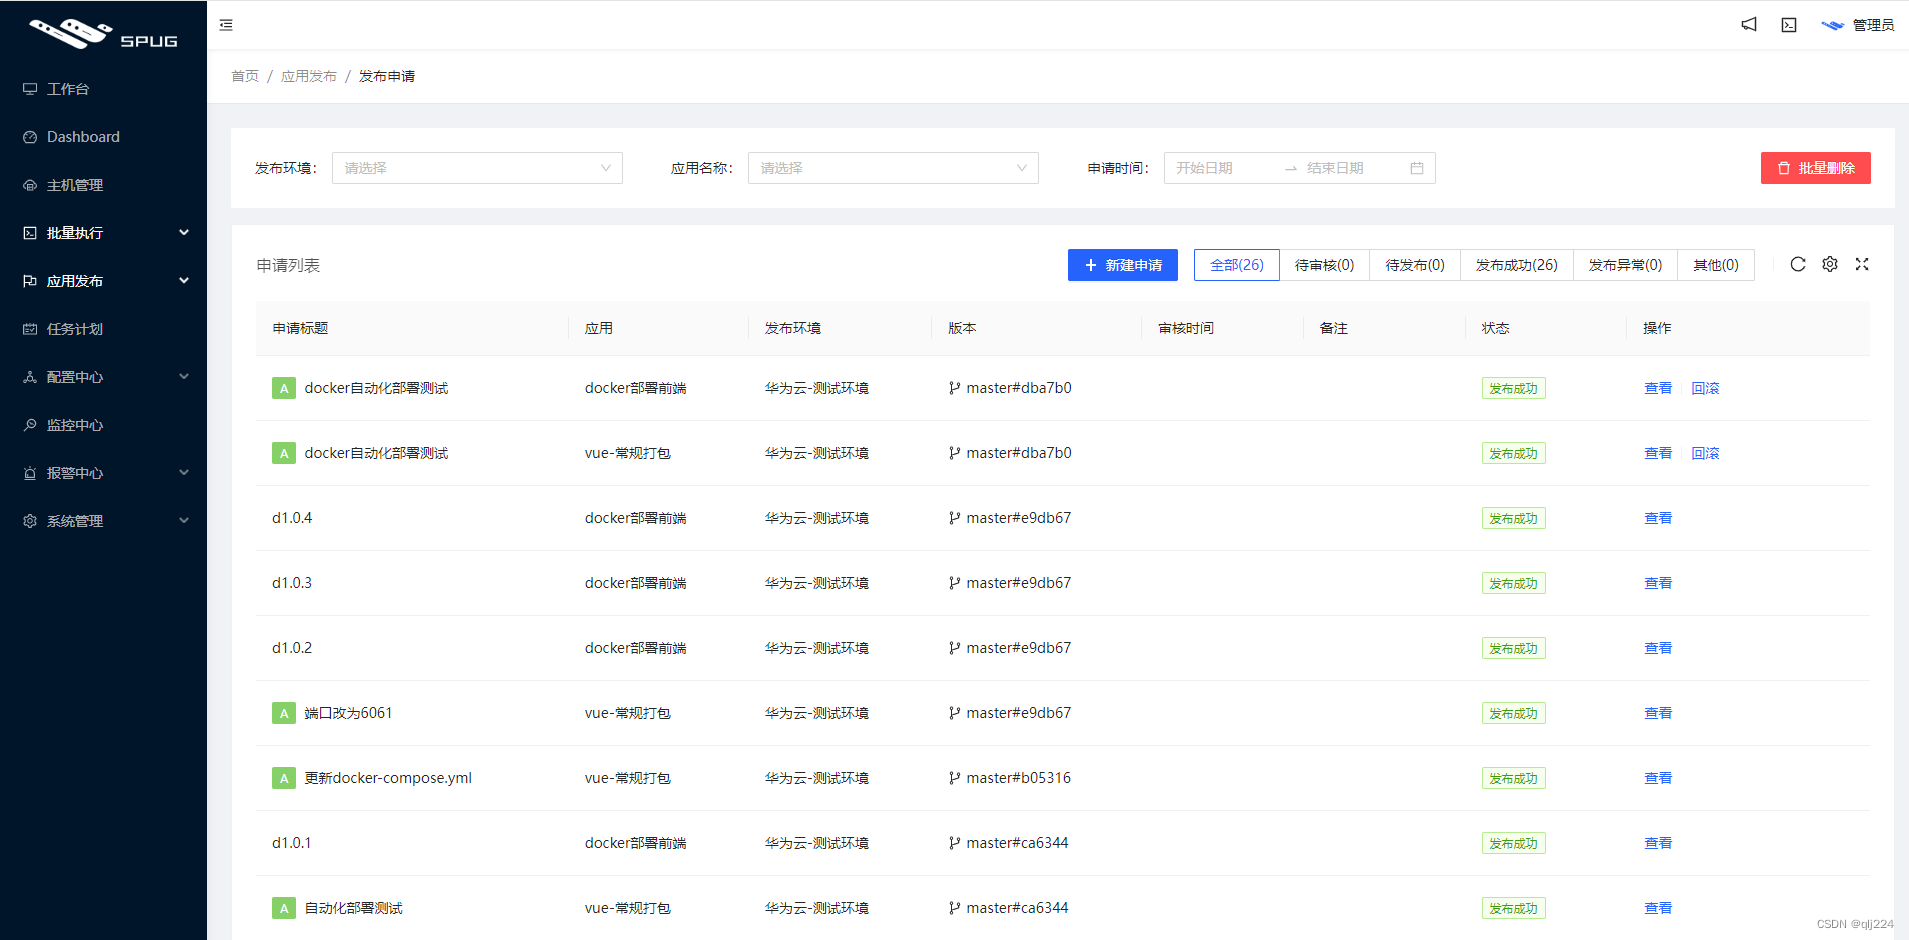The height and width of the screenshot is (940, 1909).
Task: Click the green A badge beside 自动化部署测试
Action: click(284, 908)
